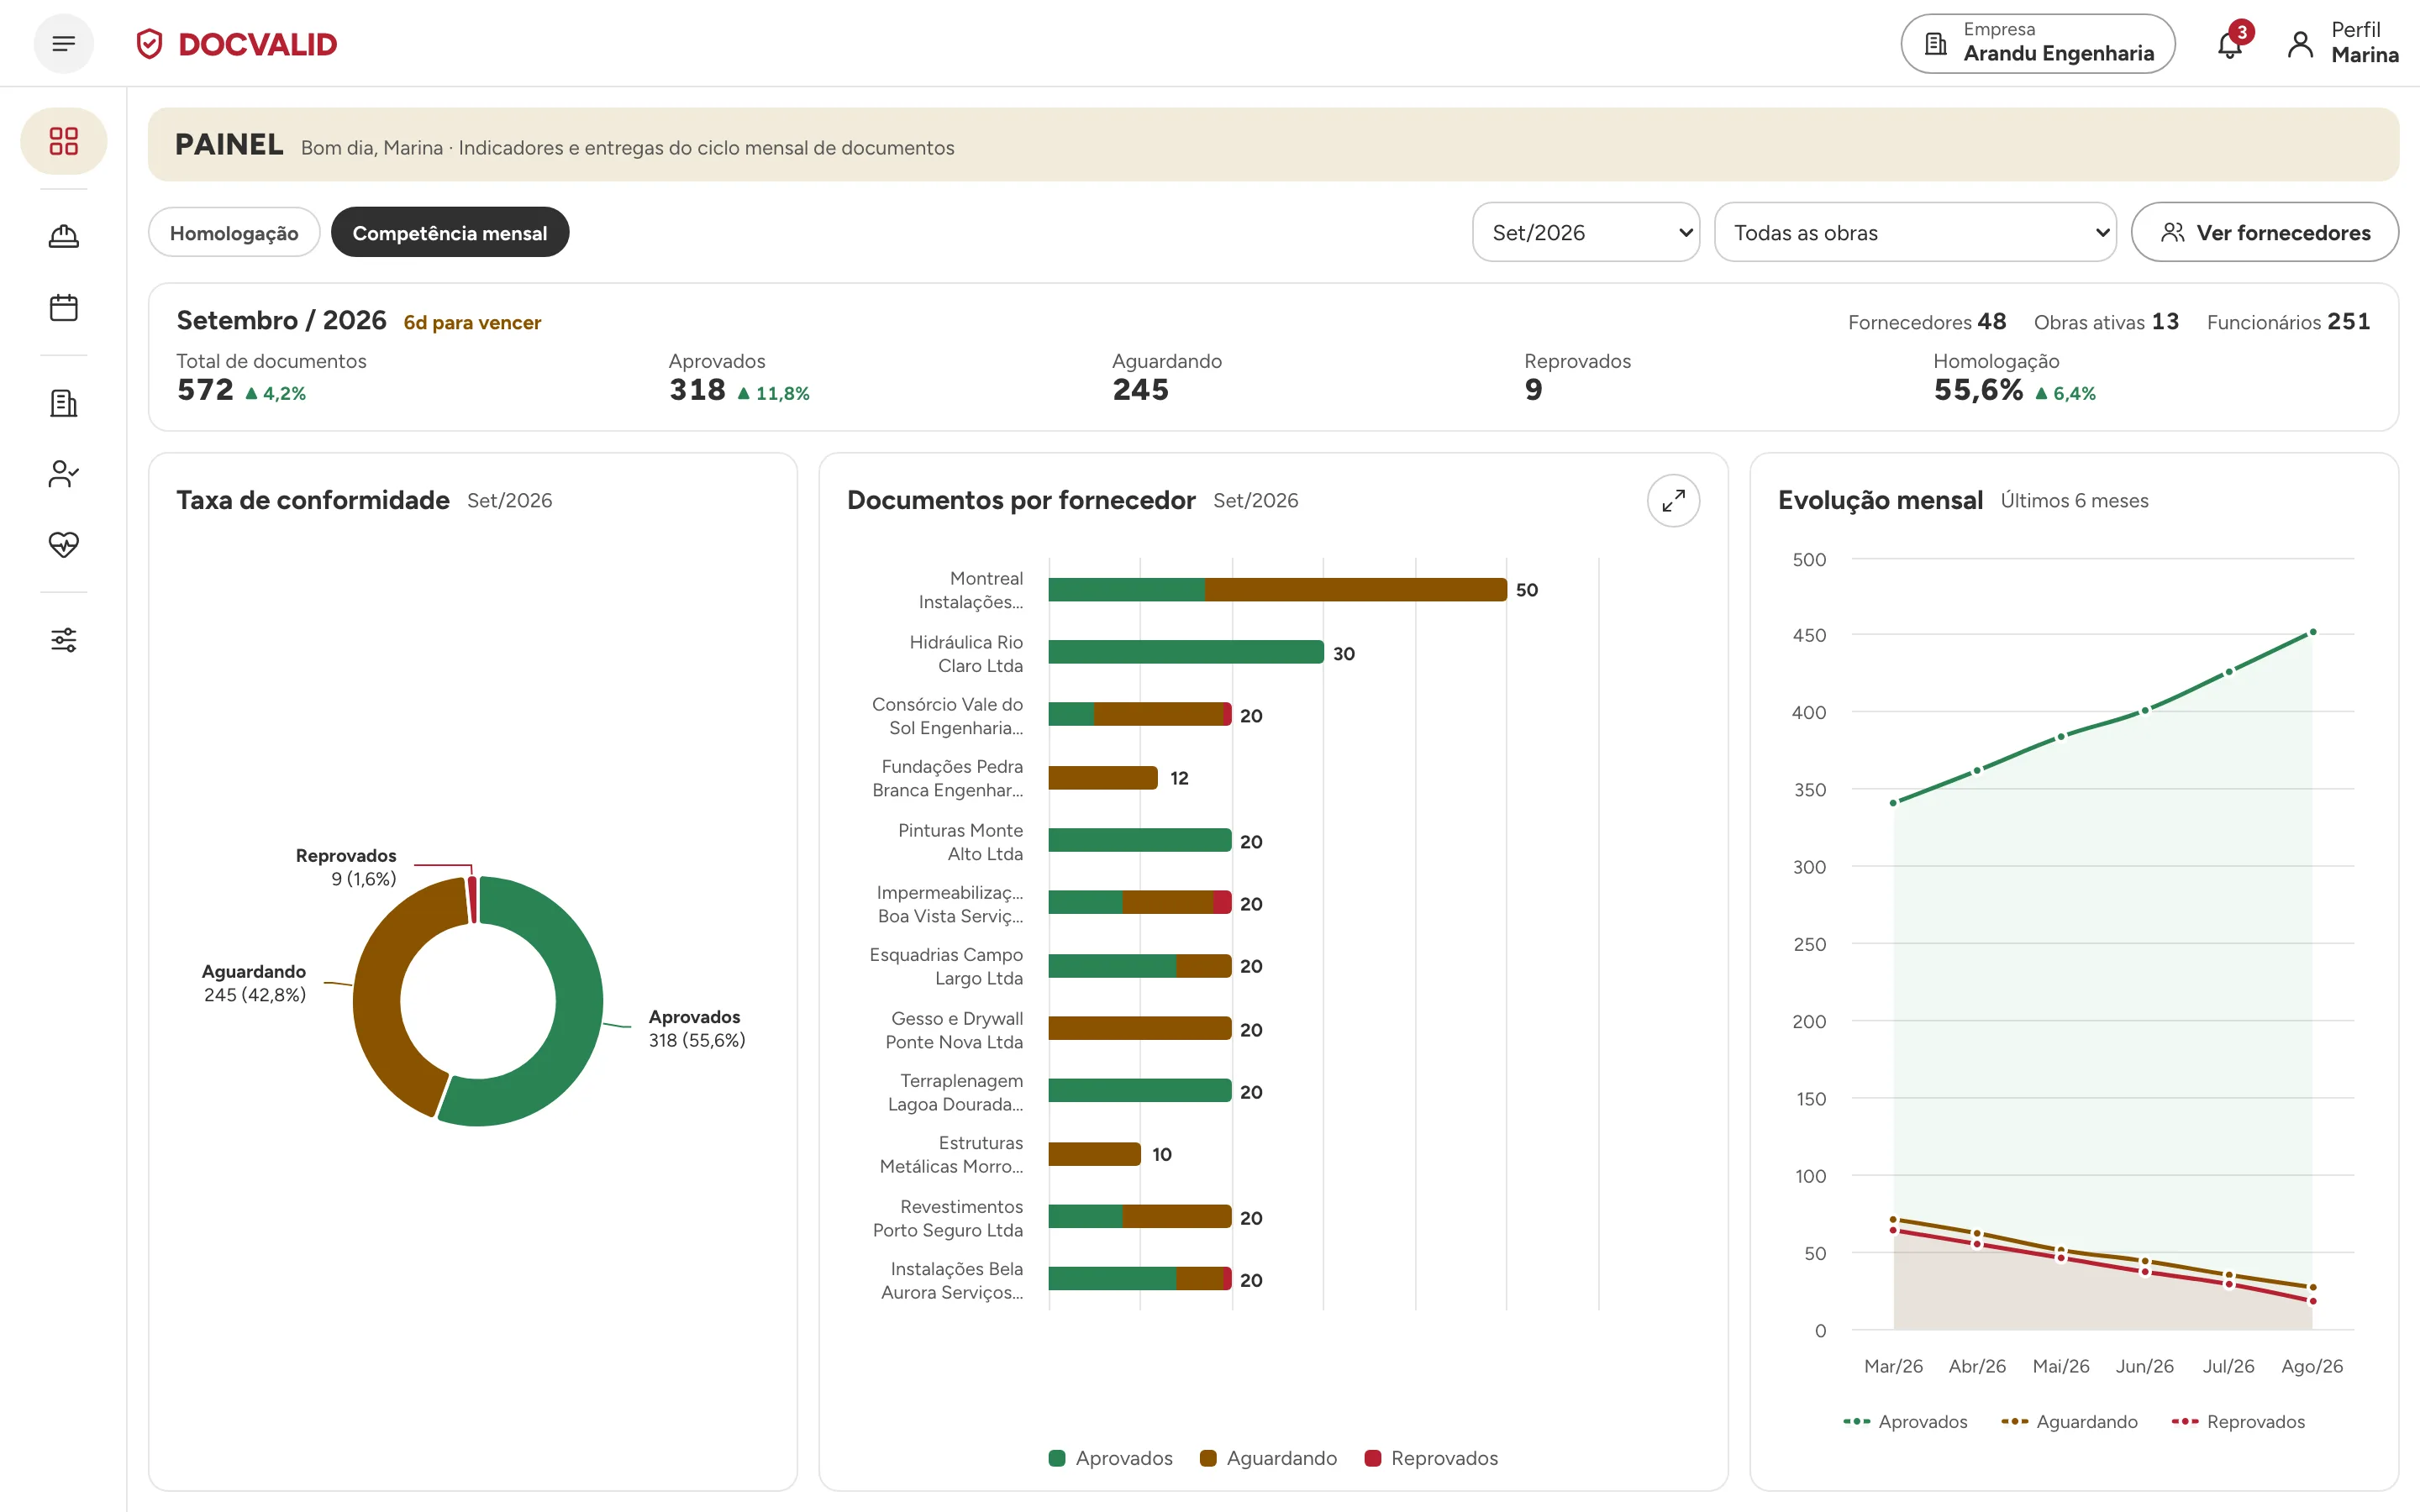Screen dimensions: 2420x1512
Task: Click the Aguardando 245 summary value
Action: [x=1140, y=390]
